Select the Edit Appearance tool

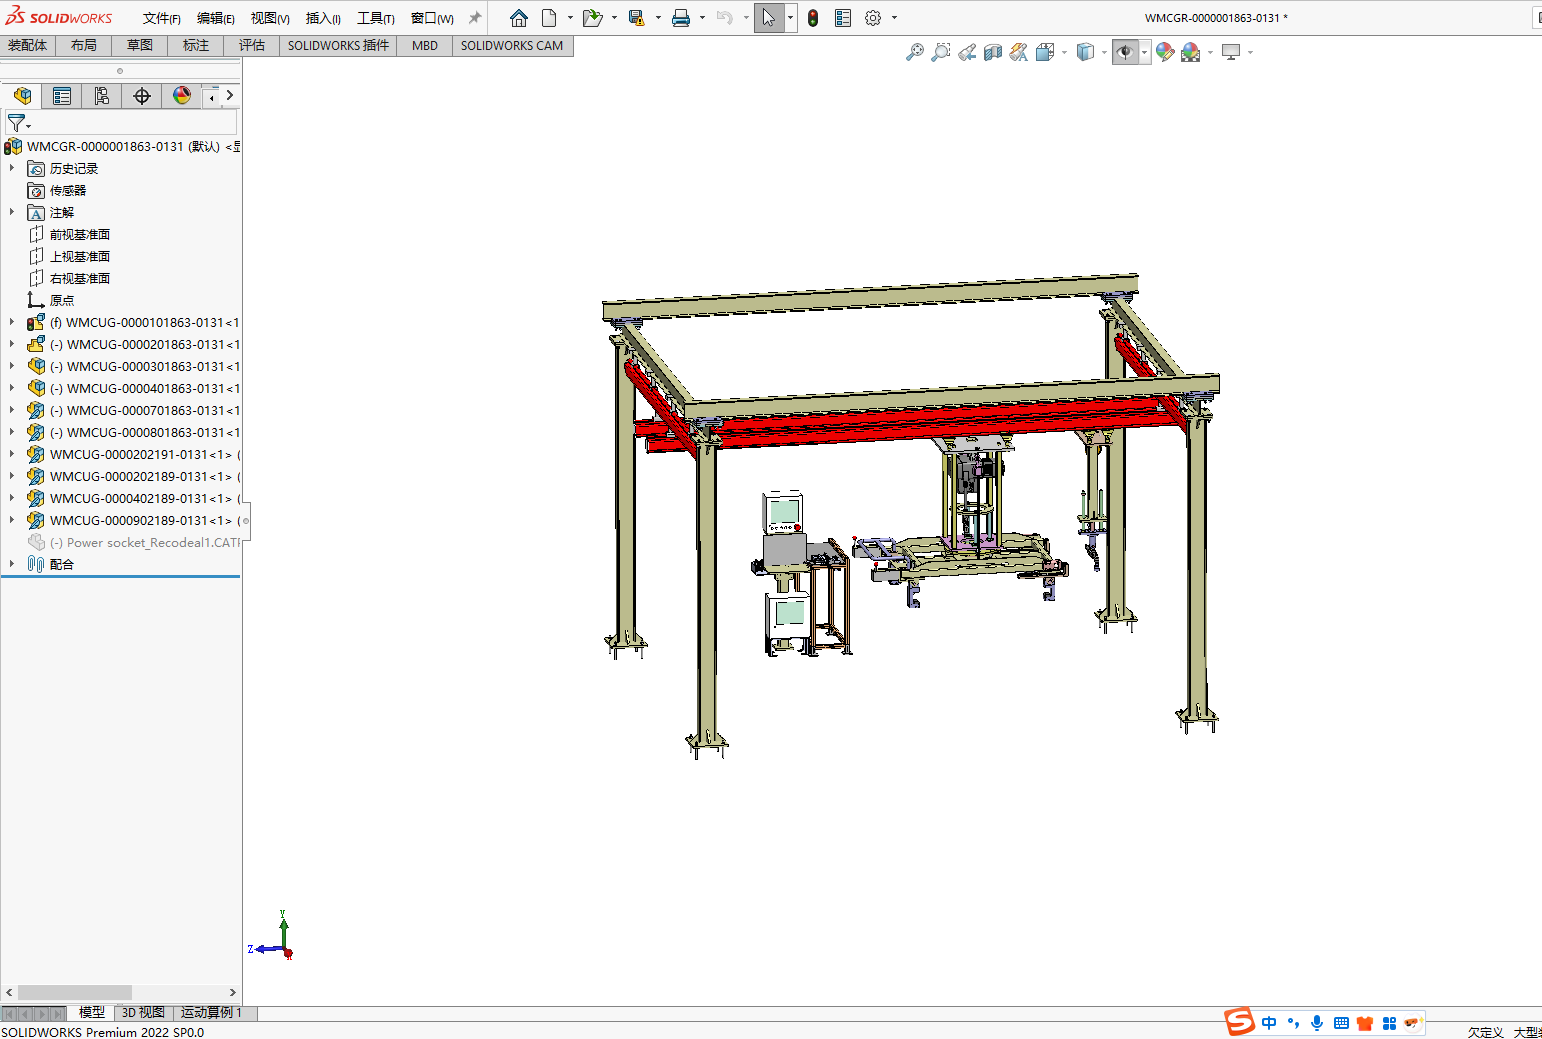[x=1164, y=52]
